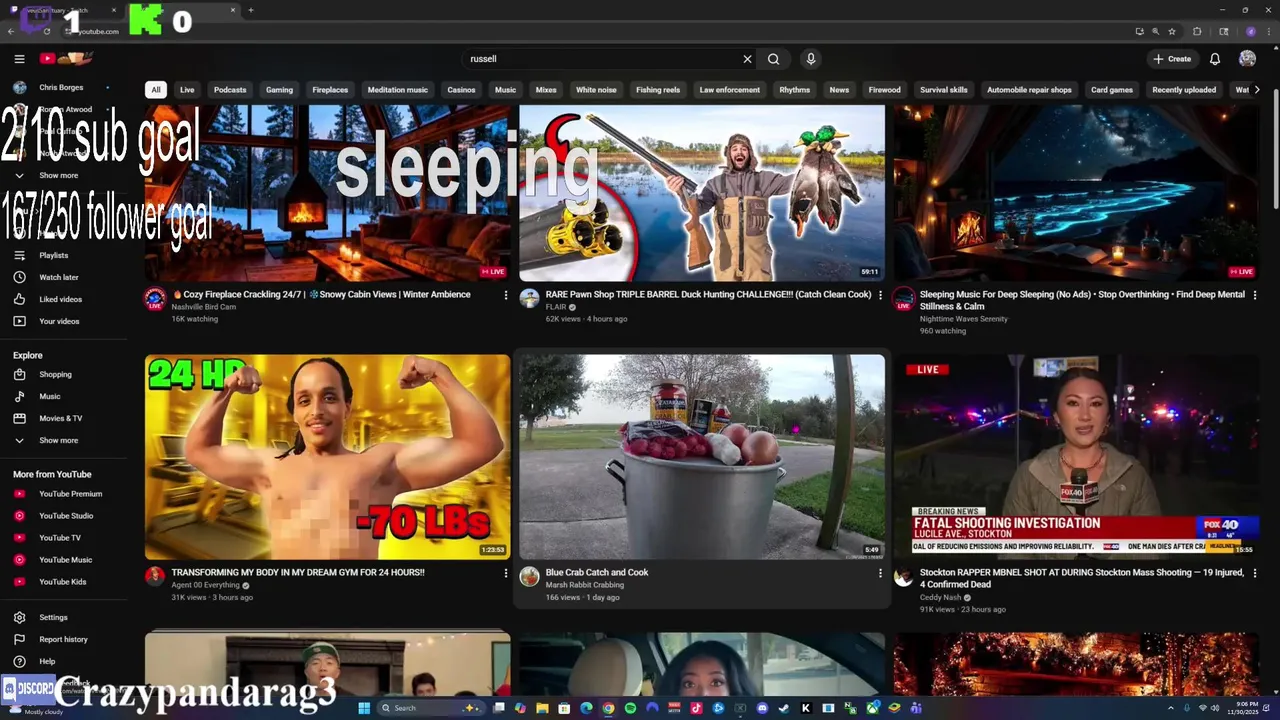Select the Podcasts filter chip

coord(230,90)
